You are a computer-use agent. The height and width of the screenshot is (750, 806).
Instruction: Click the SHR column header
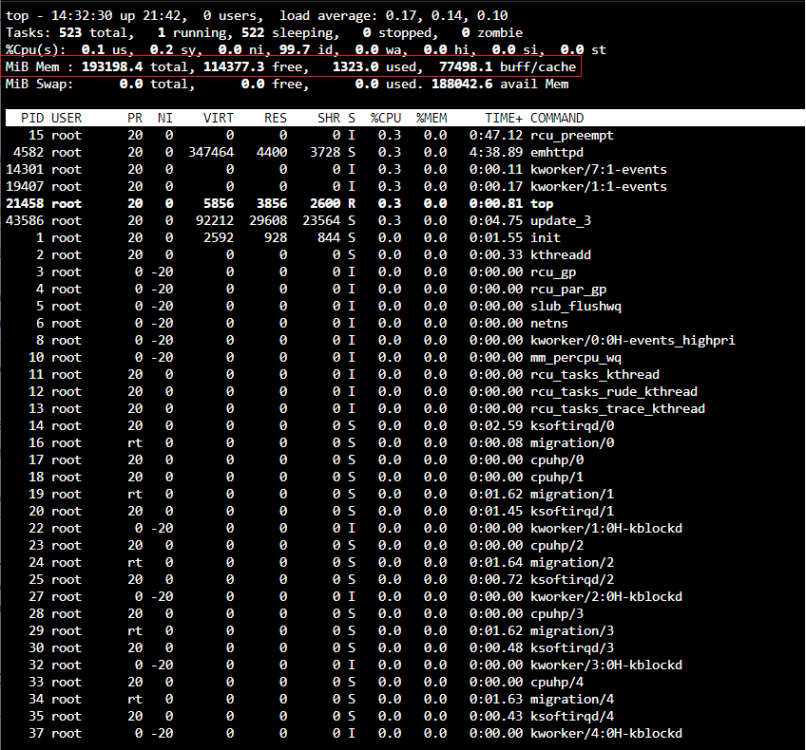coord(328,118)
